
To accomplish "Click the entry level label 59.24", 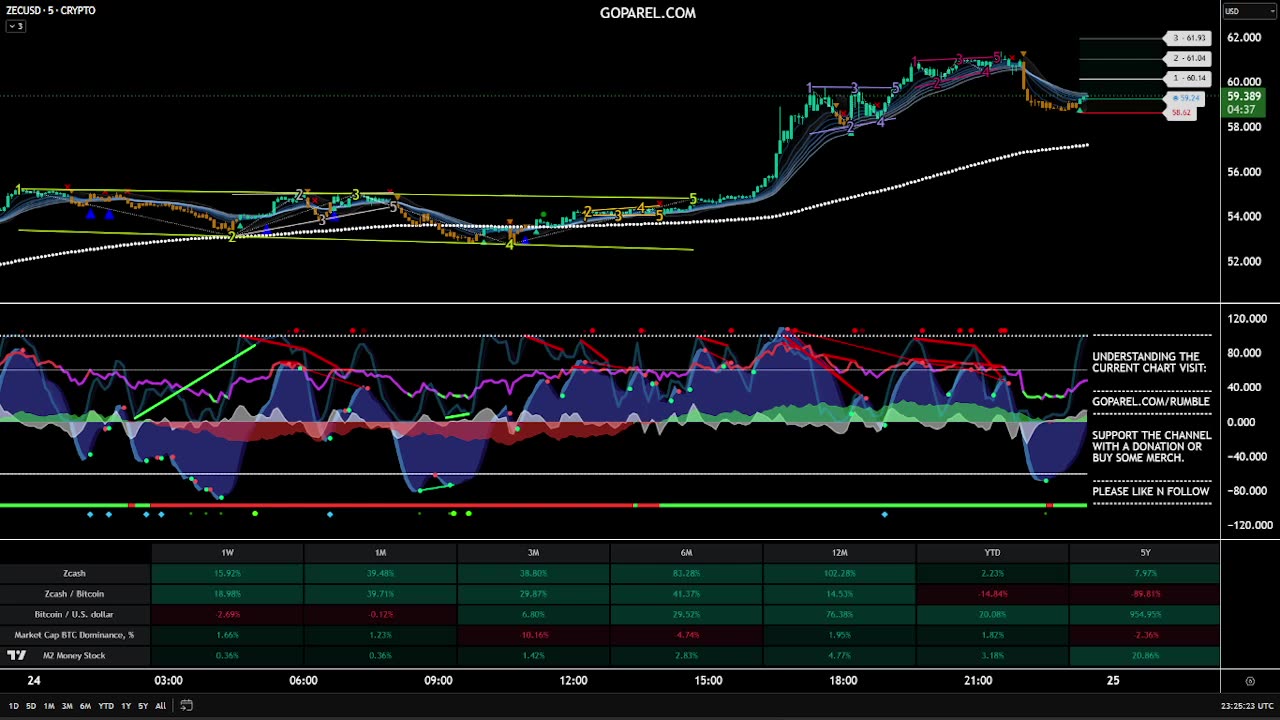I will [1186, 99].
